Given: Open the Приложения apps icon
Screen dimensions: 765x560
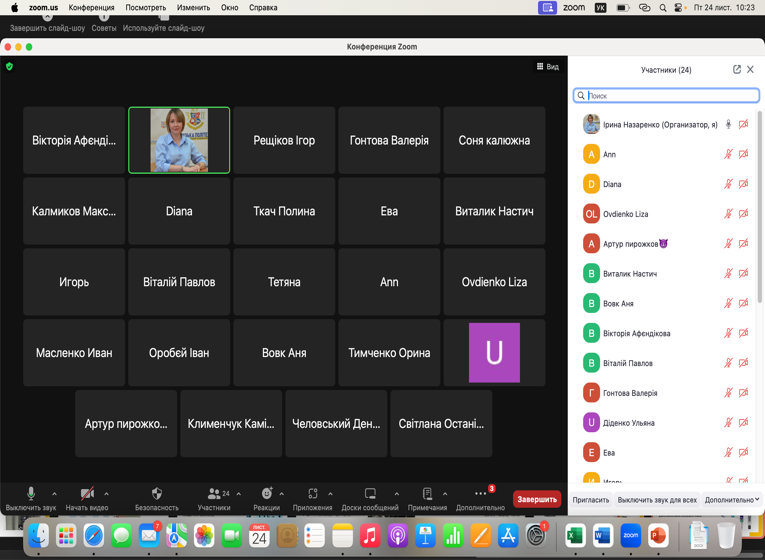Looking at the screenshot, I should [x=312, y=494].
